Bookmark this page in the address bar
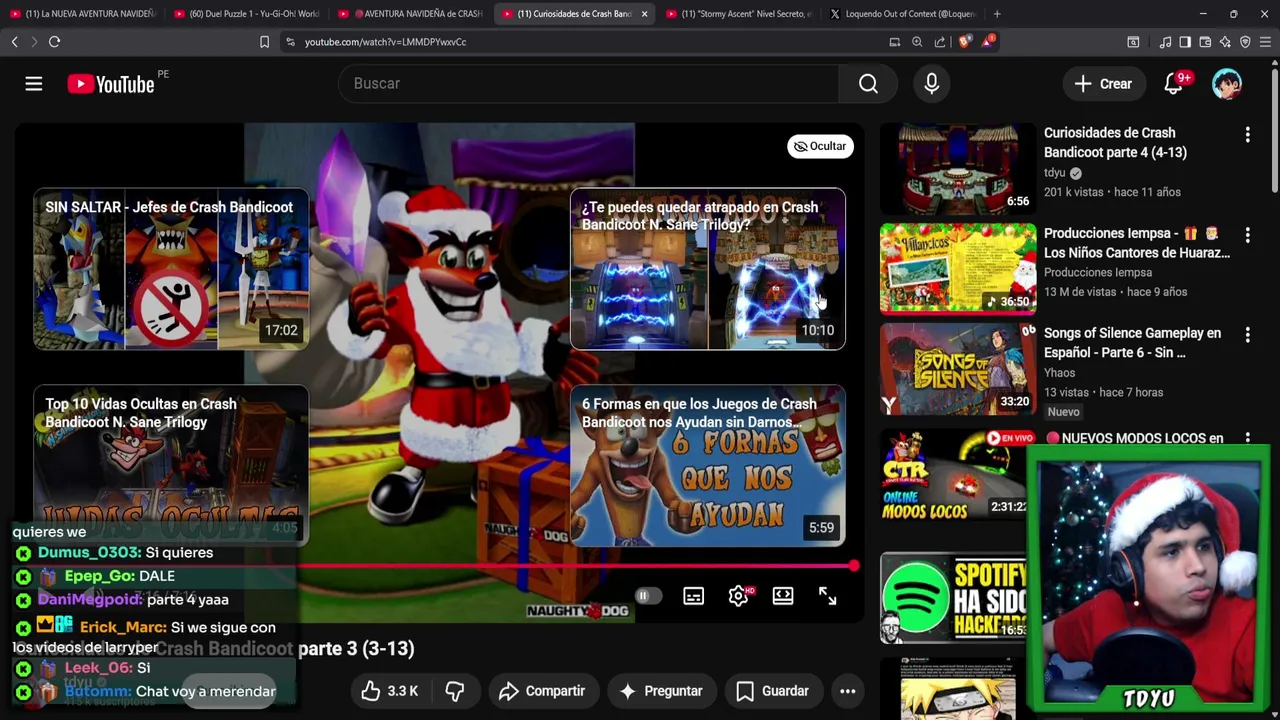 click(264, 42)
